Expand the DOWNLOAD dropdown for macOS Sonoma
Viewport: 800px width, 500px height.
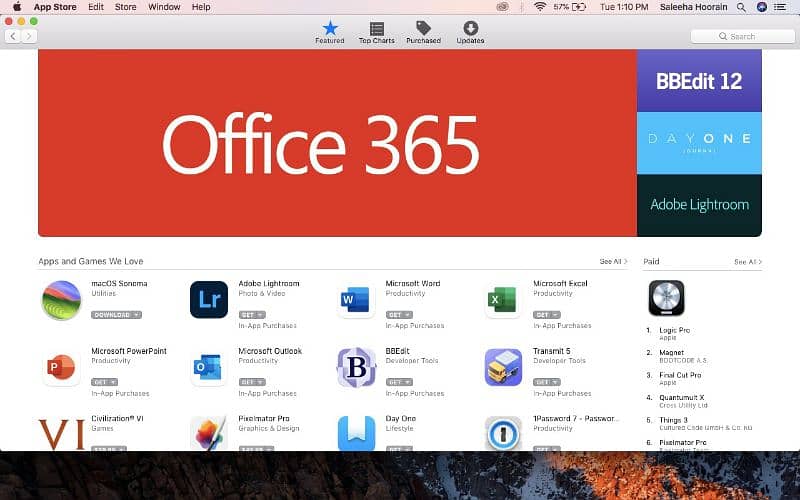tap(135, 315)
